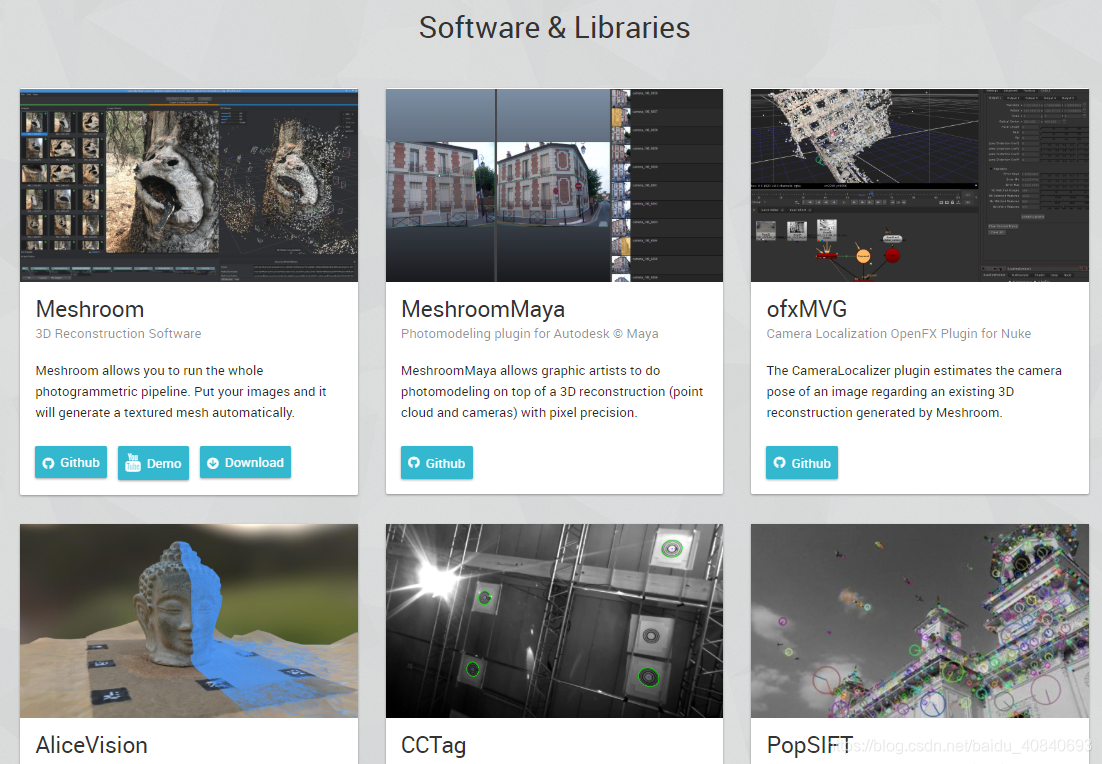Open the ofxMVG Github button
This screenshot has height=764, width=1102.
(802, 463)
